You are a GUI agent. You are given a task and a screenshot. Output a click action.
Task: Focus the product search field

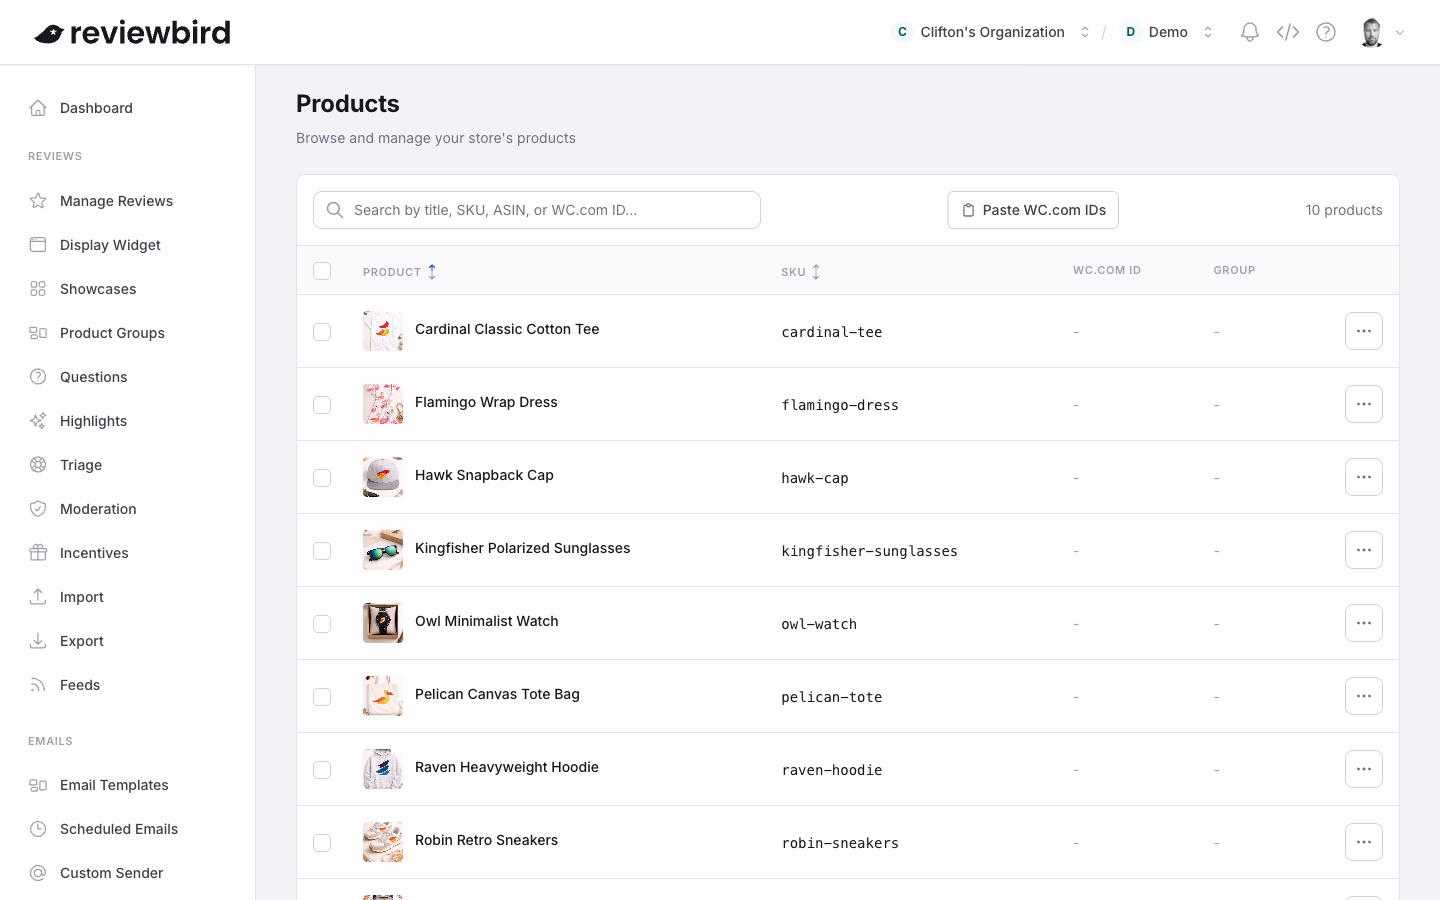pos(537,210)
